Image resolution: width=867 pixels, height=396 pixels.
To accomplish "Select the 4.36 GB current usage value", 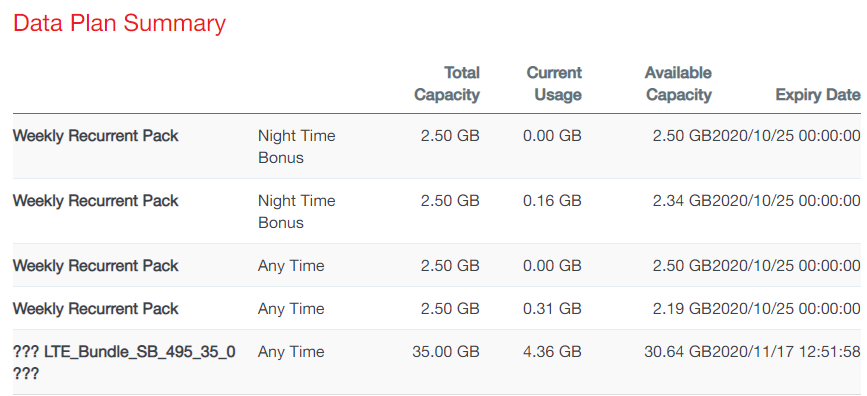I will [552, 351].
